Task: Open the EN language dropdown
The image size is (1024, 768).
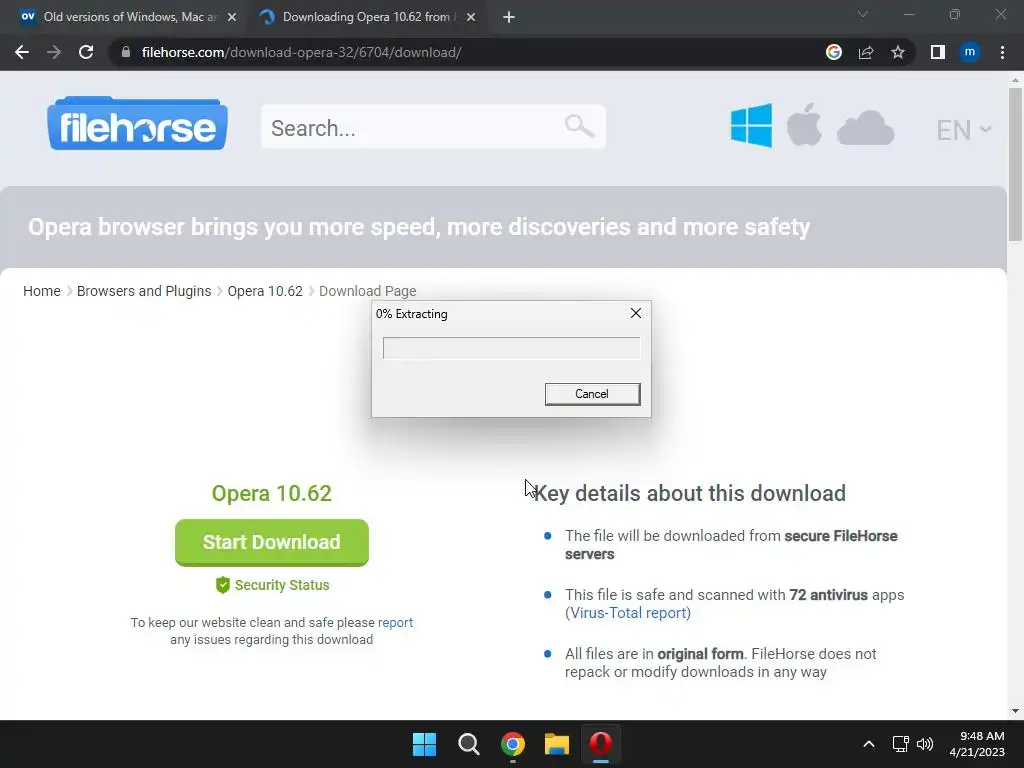Action: [x=964, y=129]
